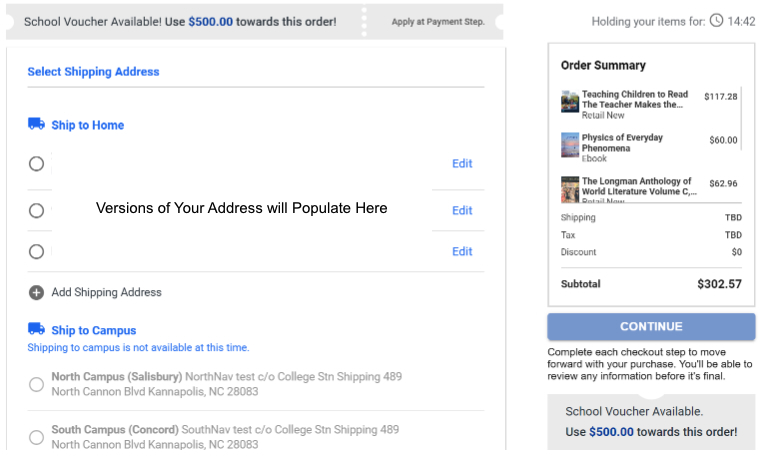
Task: Edit the second shipping address
Action: [x=462, y=211]
